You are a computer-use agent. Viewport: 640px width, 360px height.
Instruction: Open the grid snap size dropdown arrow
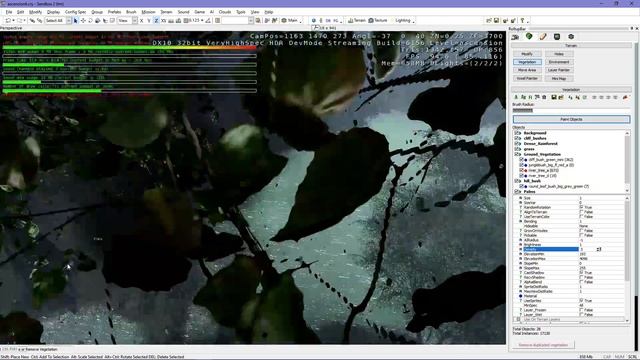click(x=202, y=20)
